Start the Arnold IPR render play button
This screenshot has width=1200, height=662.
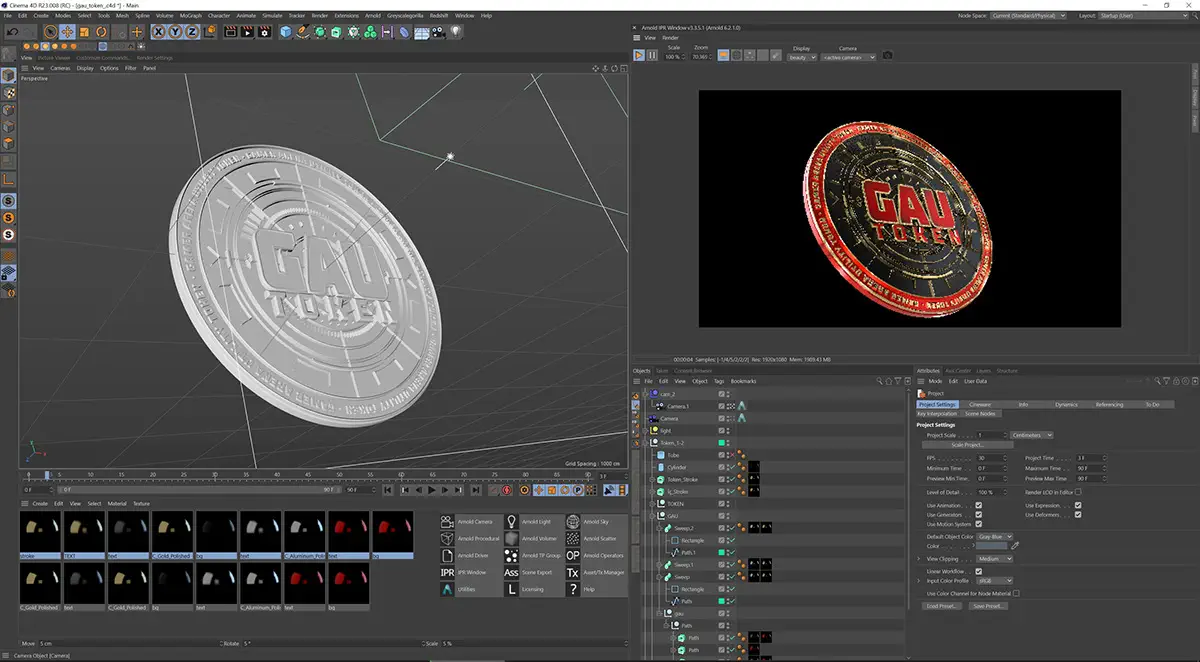tap(639, 56)
